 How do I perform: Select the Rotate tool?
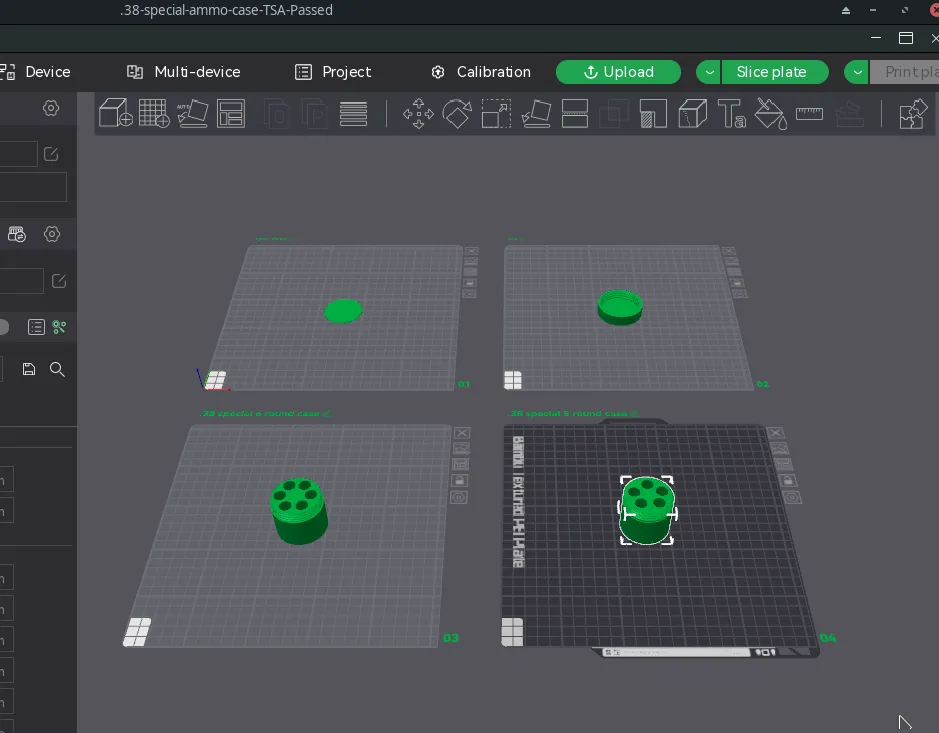(457, 113)
